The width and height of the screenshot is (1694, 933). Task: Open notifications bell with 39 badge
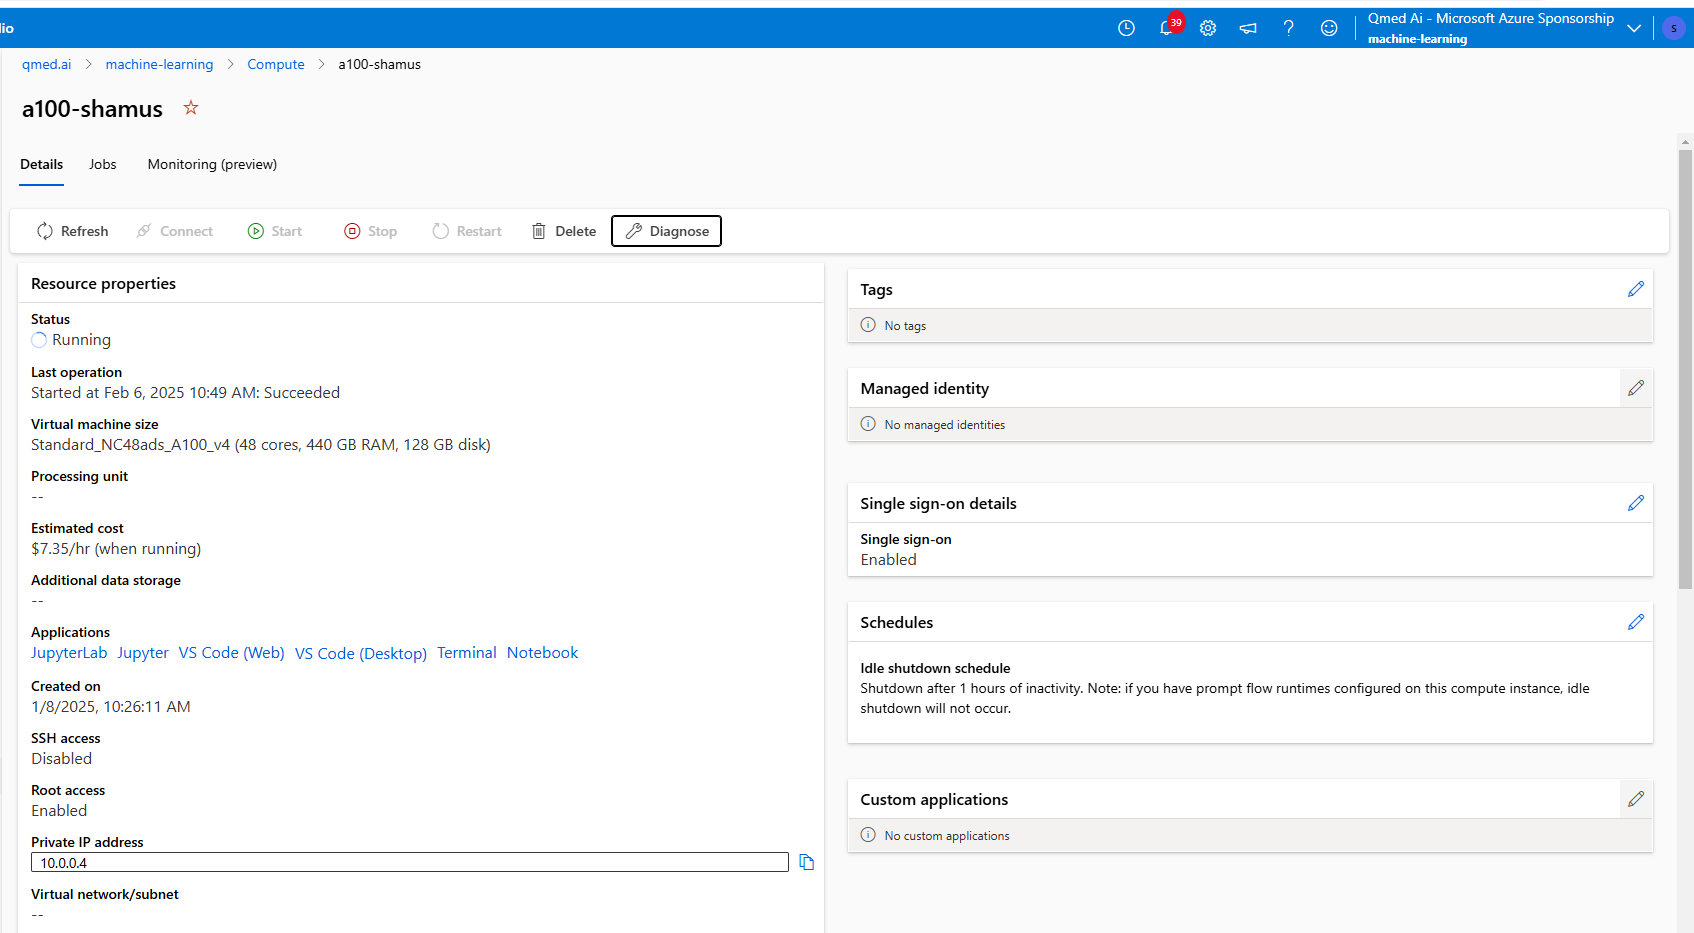pyautogui.click(x=1169, y=26)
